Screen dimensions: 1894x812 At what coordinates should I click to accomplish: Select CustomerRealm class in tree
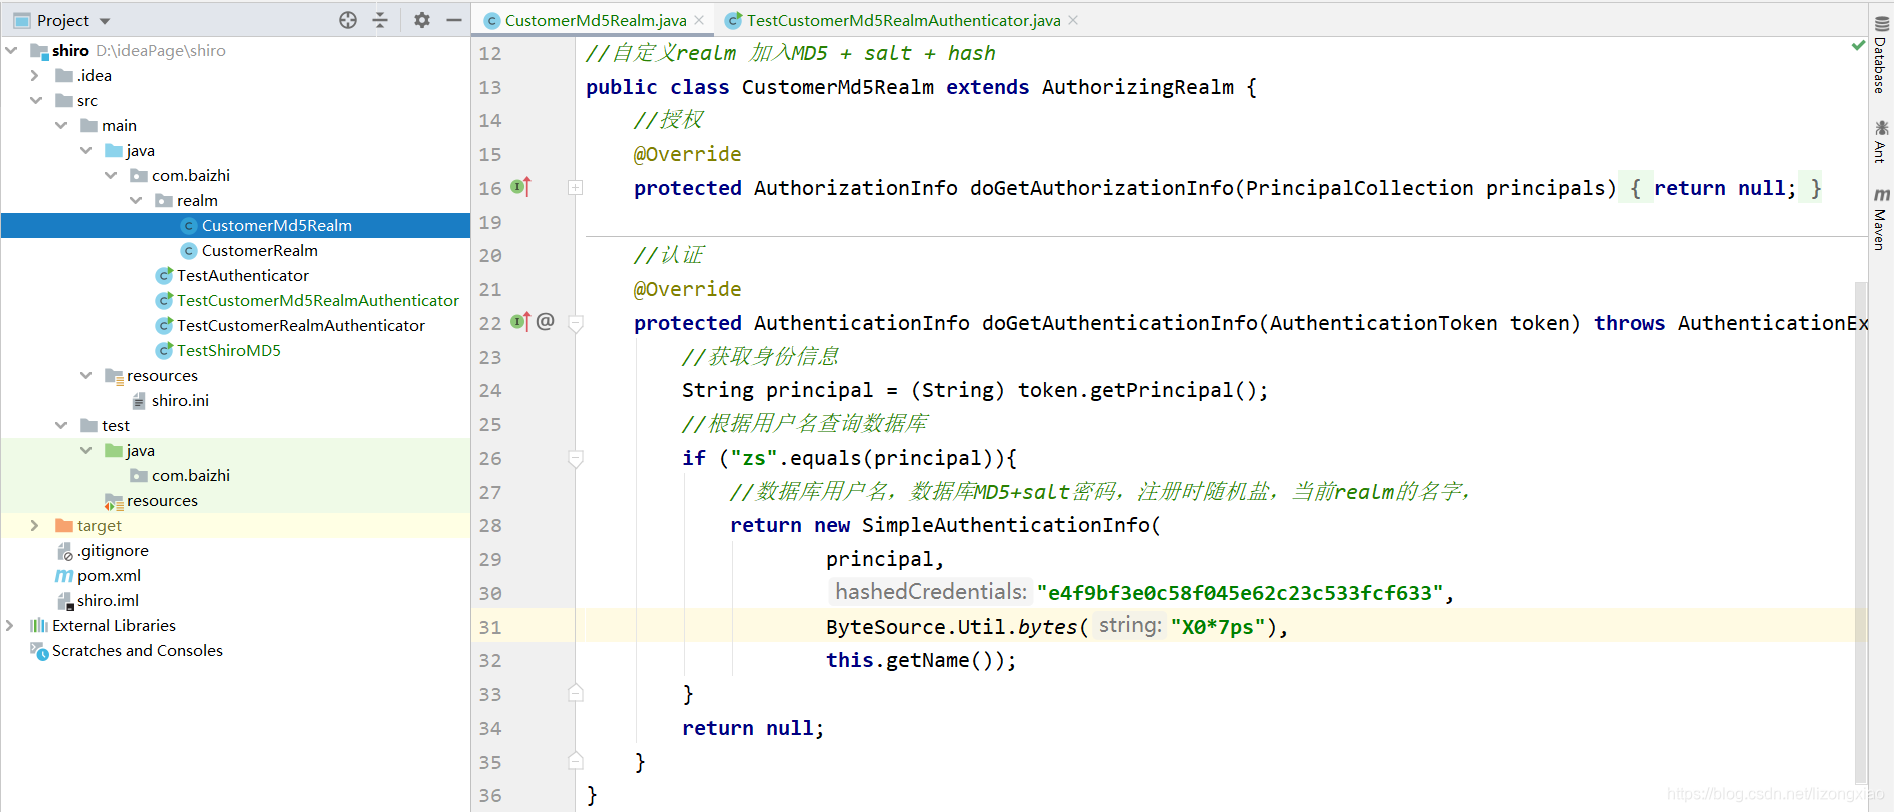tap(259, 250)
